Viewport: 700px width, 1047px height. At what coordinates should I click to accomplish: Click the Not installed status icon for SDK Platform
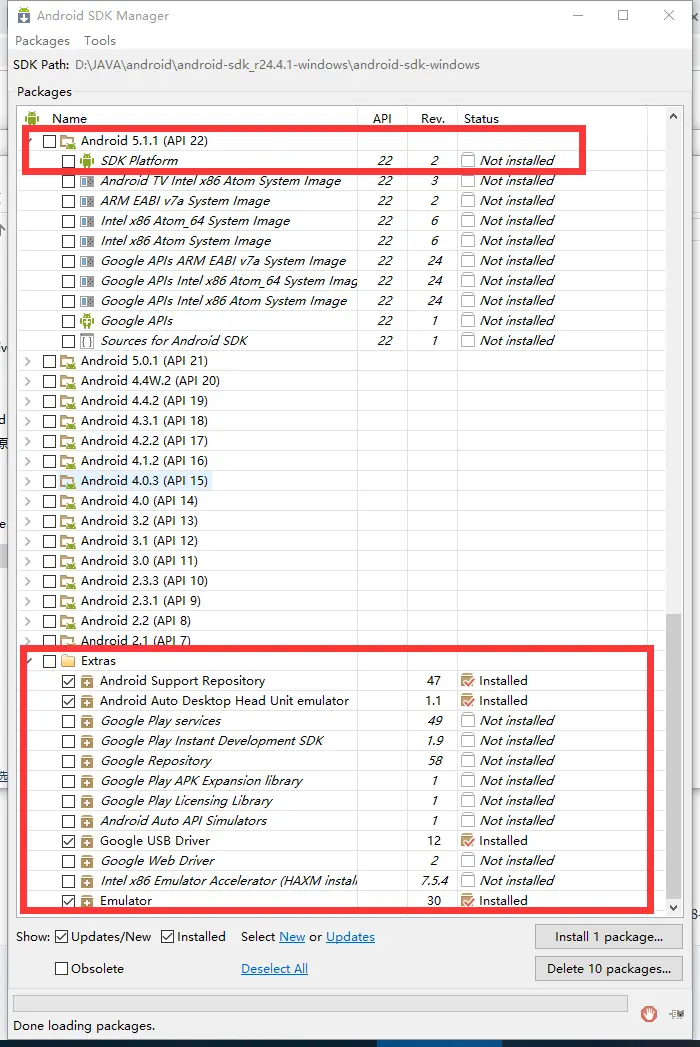coord(468,160)
